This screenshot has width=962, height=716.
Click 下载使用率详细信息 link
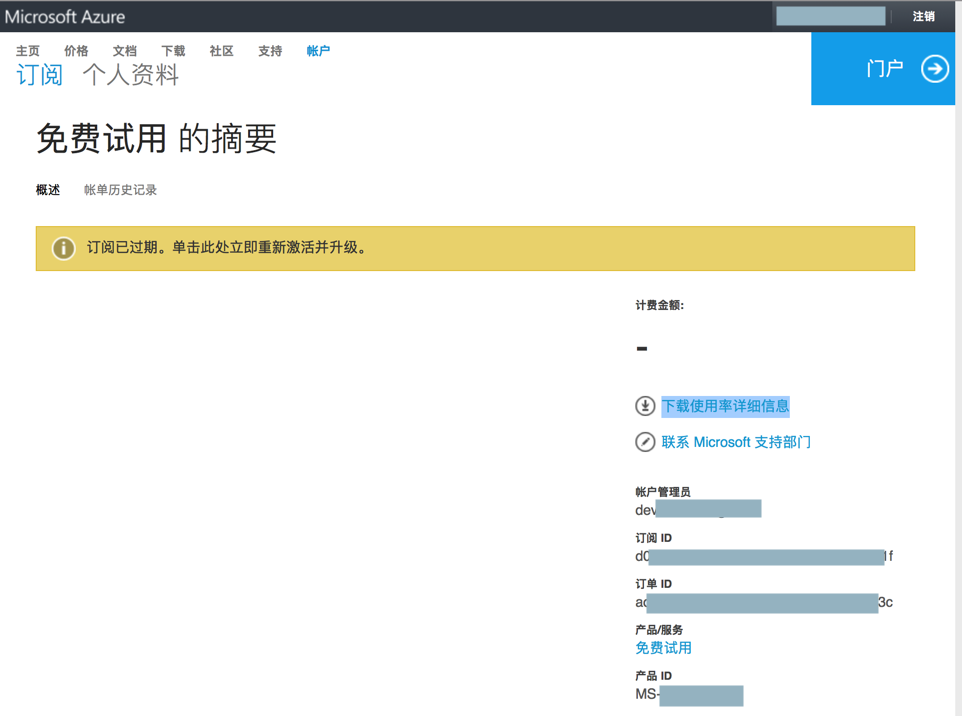pos(725,406)
